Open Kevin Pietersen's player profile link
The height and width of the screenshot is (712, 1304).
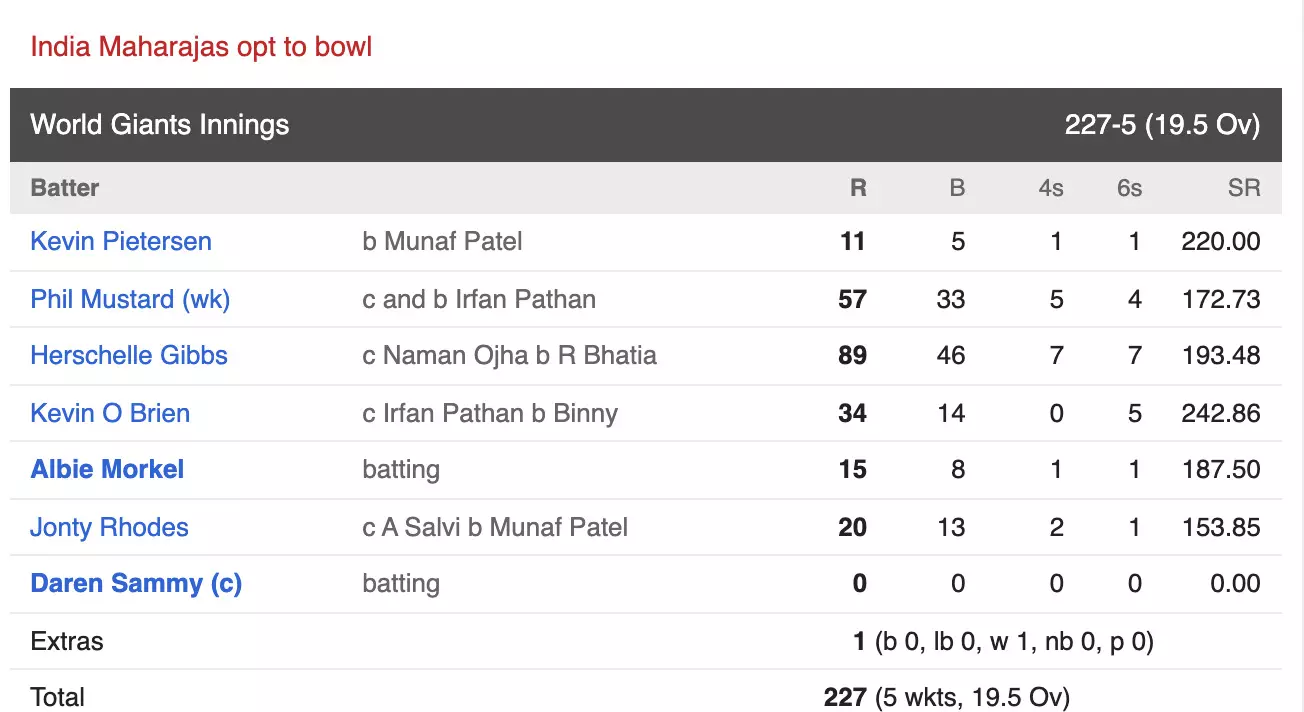tap(121, 242)
